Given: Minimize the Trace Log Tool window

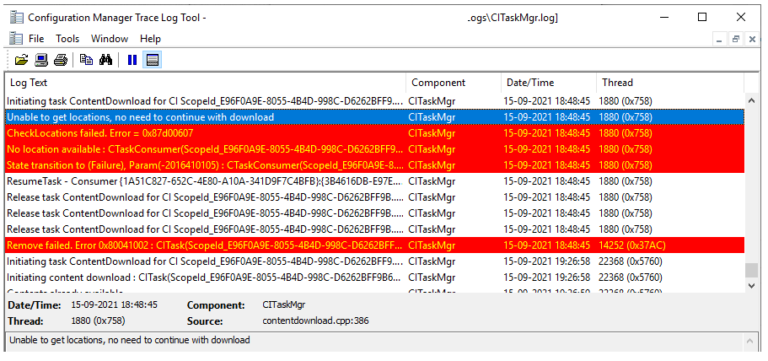Looking at the screenshot, I should pos(664,17).
